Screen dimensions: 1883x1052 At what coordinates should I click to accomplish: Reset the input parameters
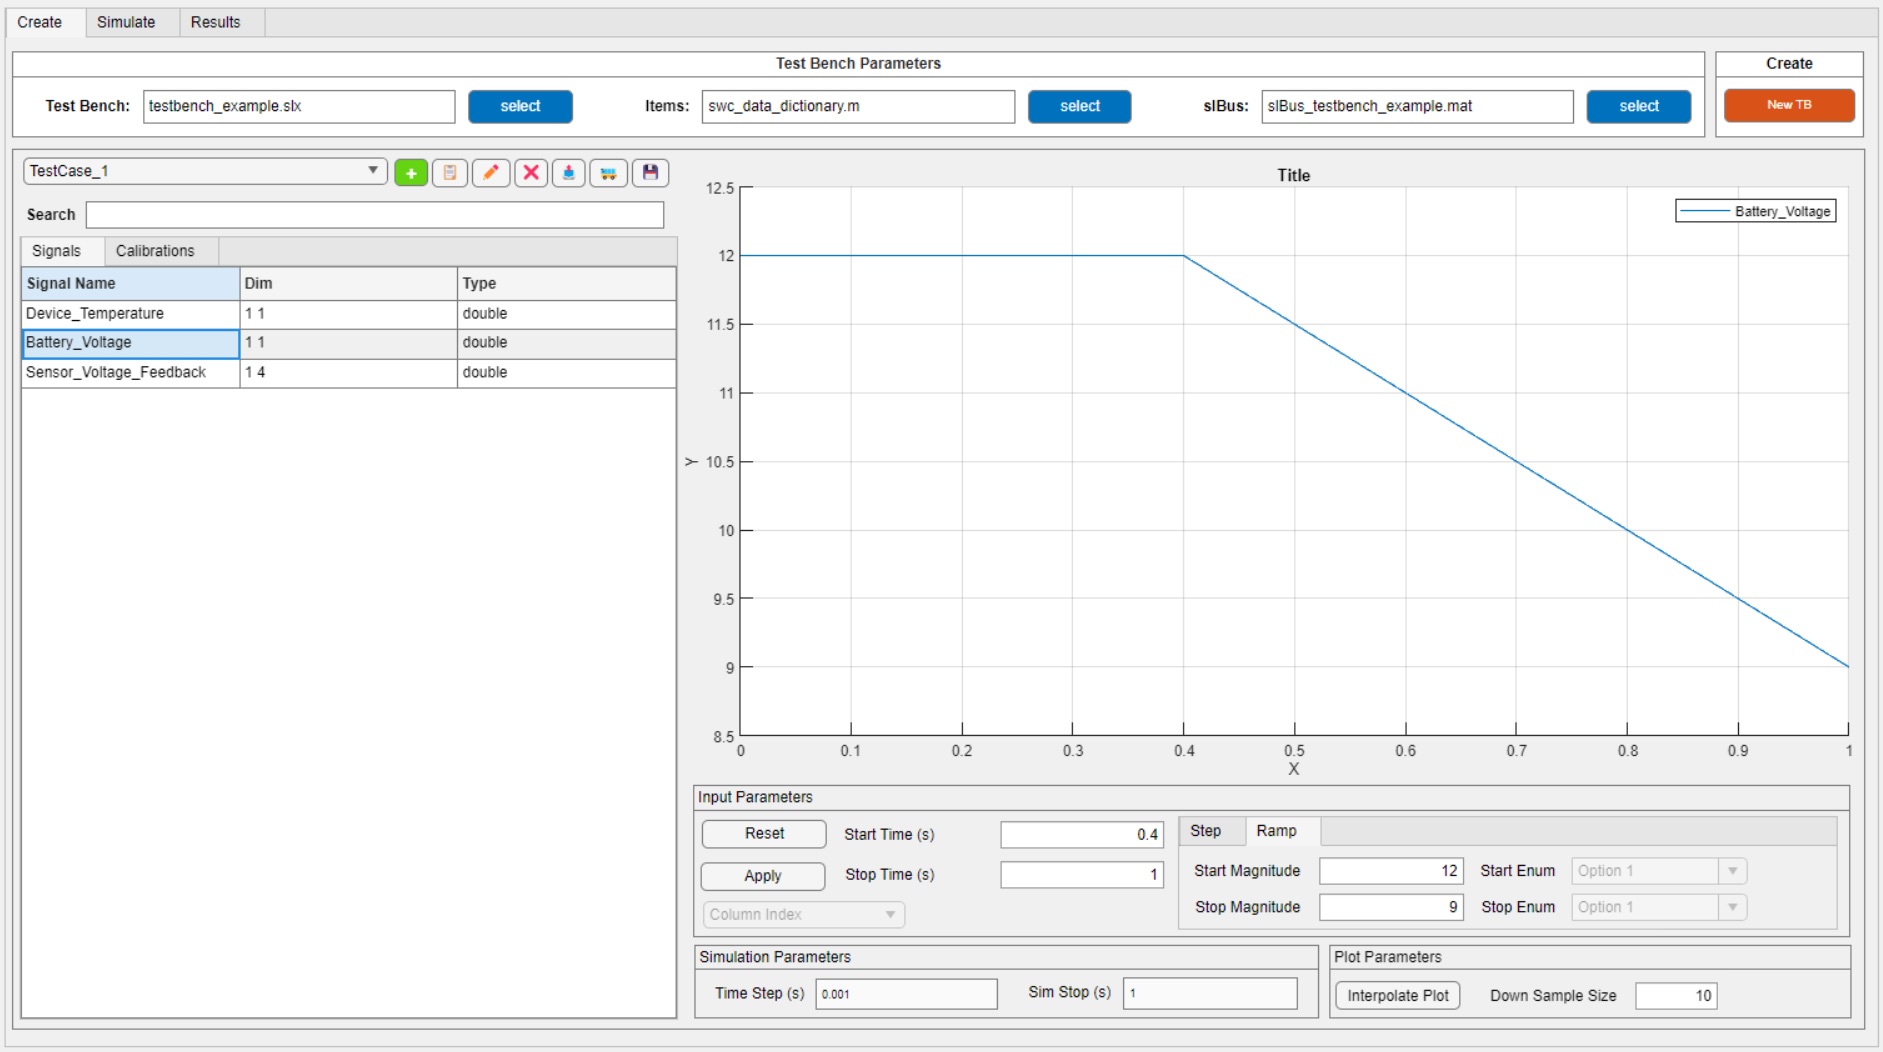[763, 833]
